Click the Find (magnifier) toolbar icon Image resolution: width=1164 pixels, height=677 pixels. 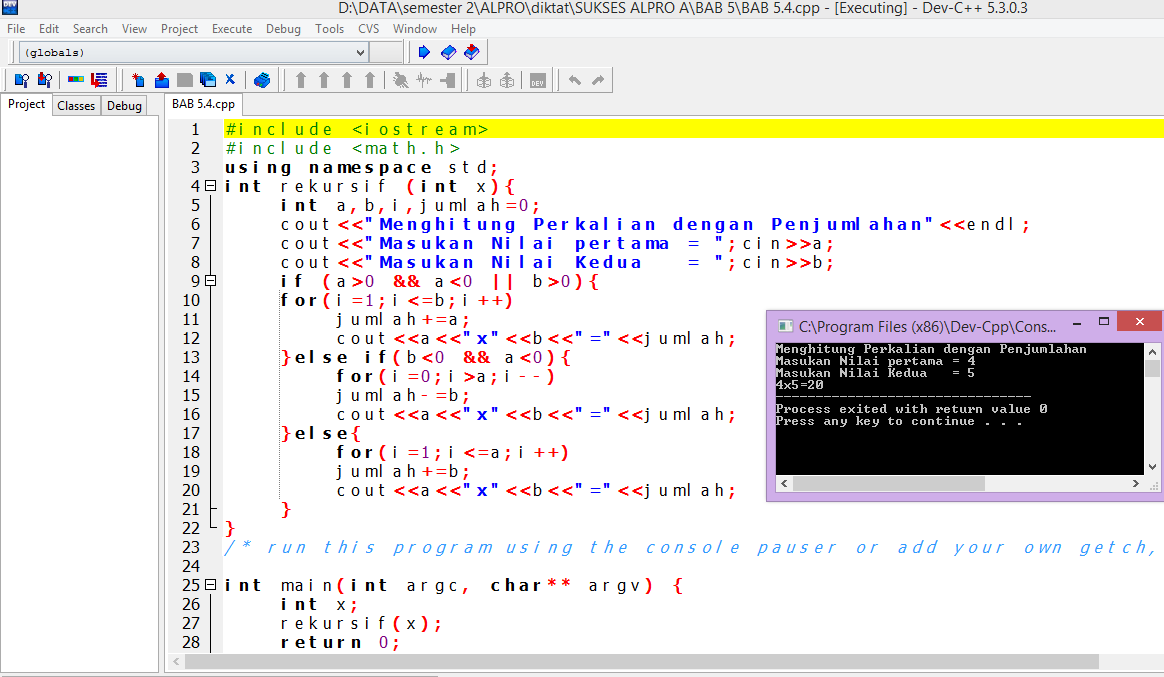click(x=22, y=80)
